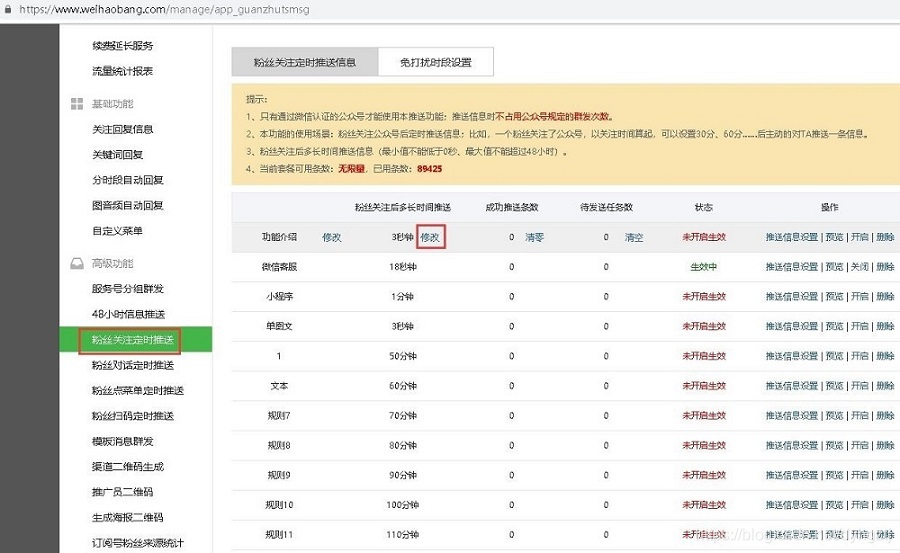Click 清空 in the 功能介绍 row

(634, 237)
